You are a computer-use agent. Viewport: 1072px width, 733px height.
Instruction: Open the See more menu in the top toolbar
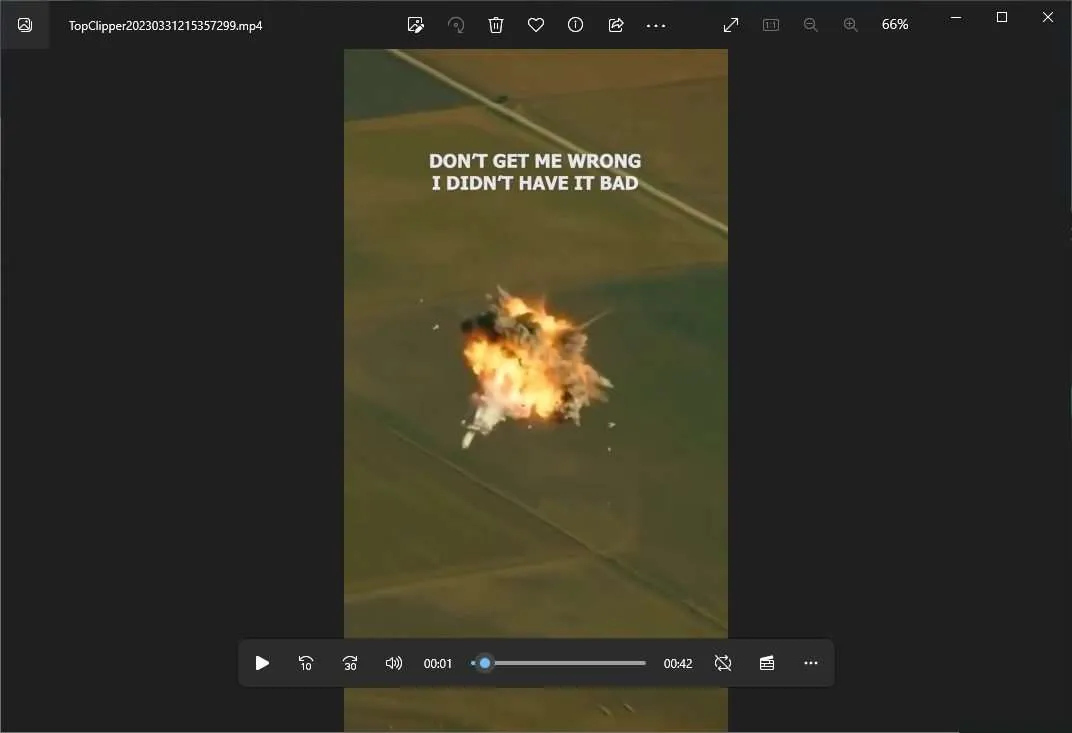coord(656,25)
